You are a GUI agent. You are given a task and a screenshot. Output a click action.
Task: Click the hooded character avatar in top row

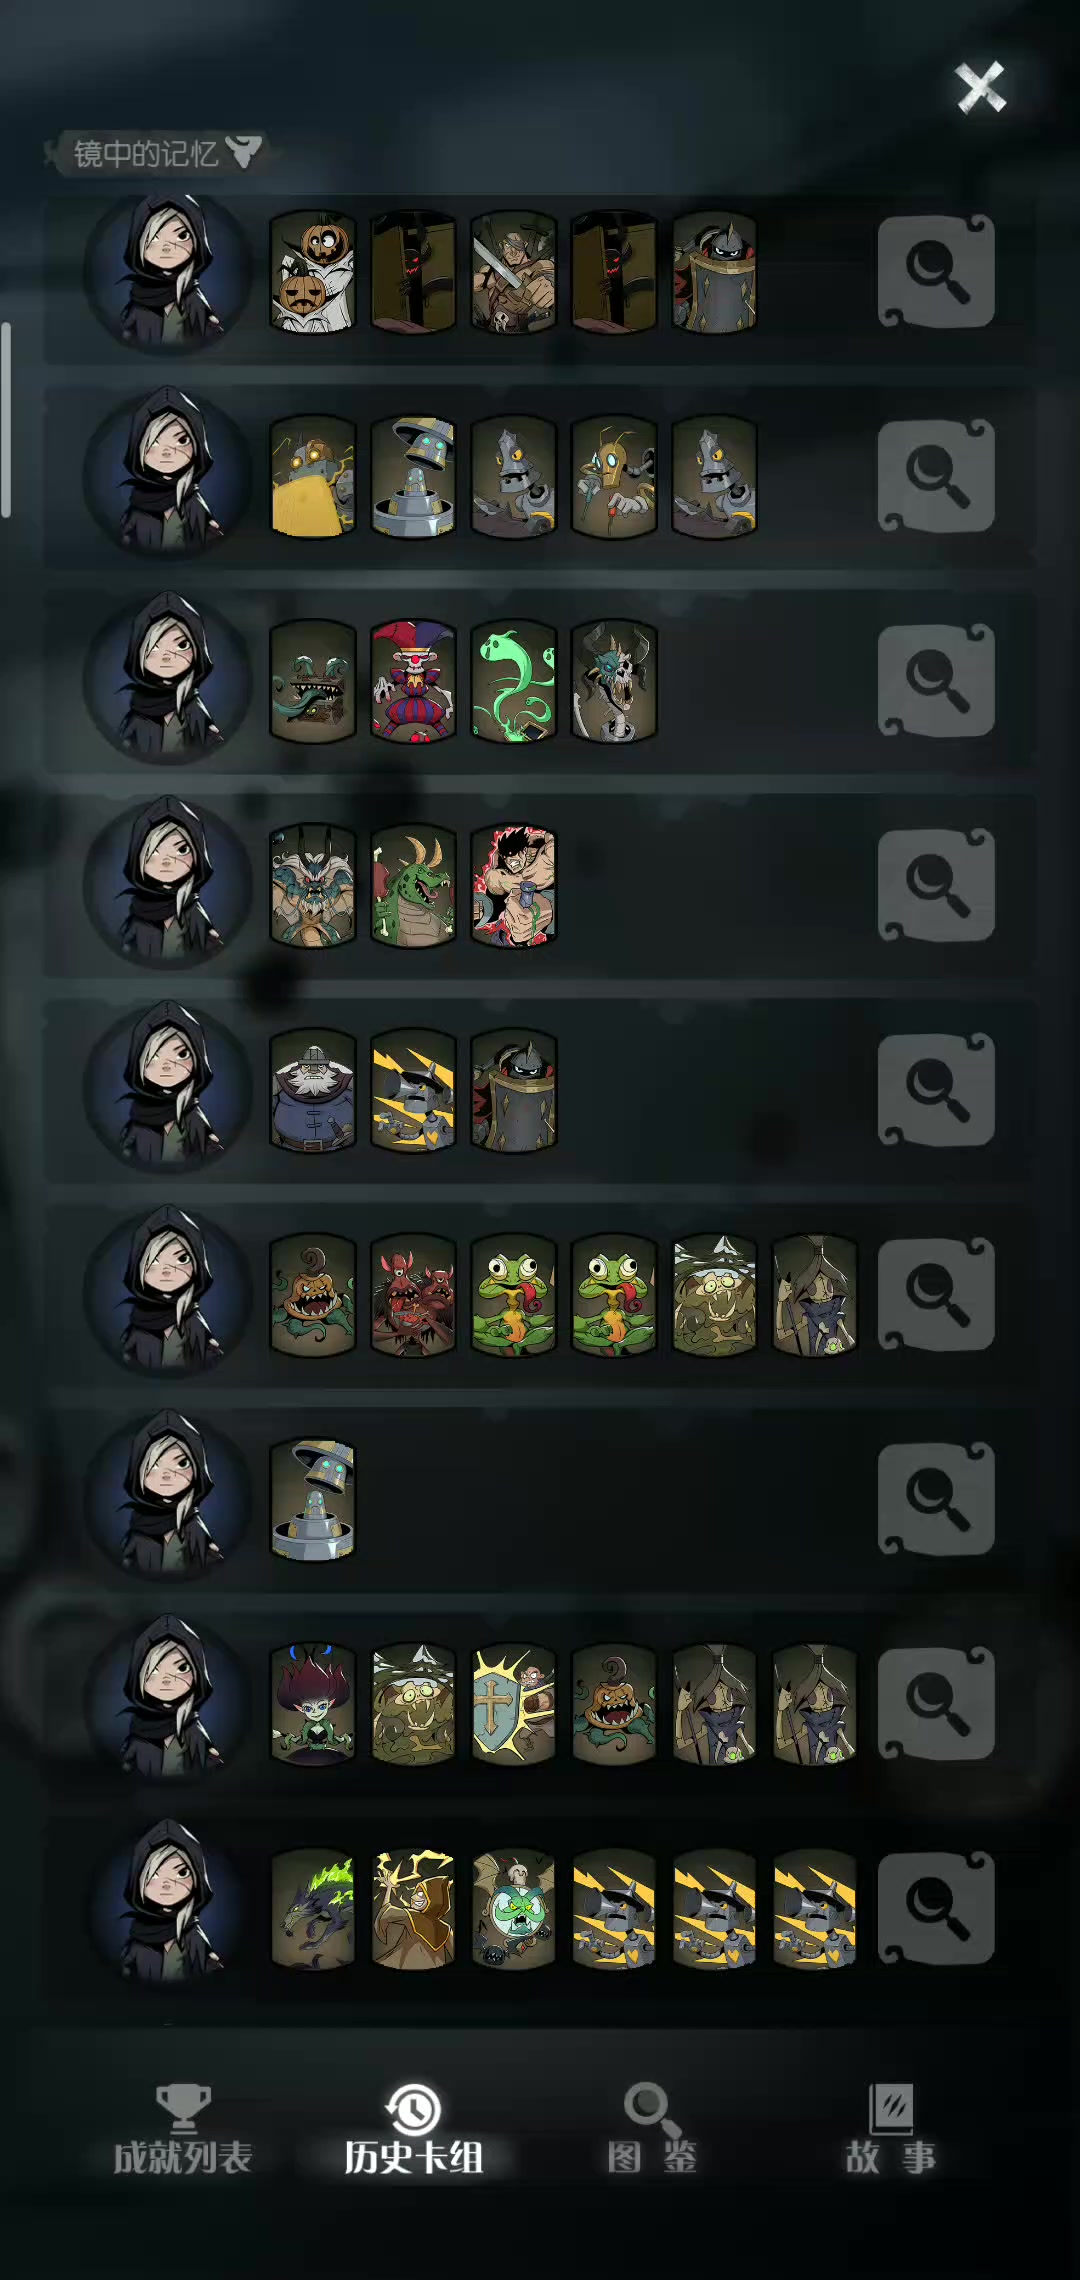click(168, 272)
